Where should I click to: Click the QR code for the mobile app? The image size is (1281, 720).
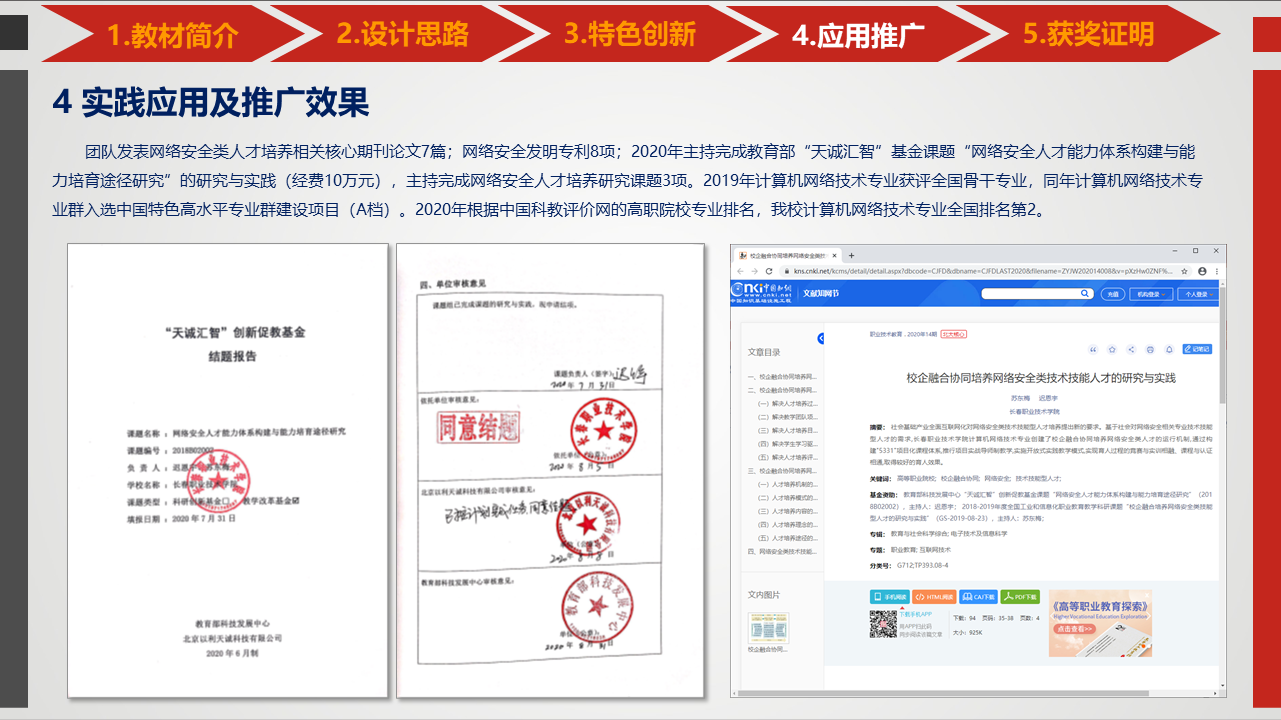tap(883, 624)
